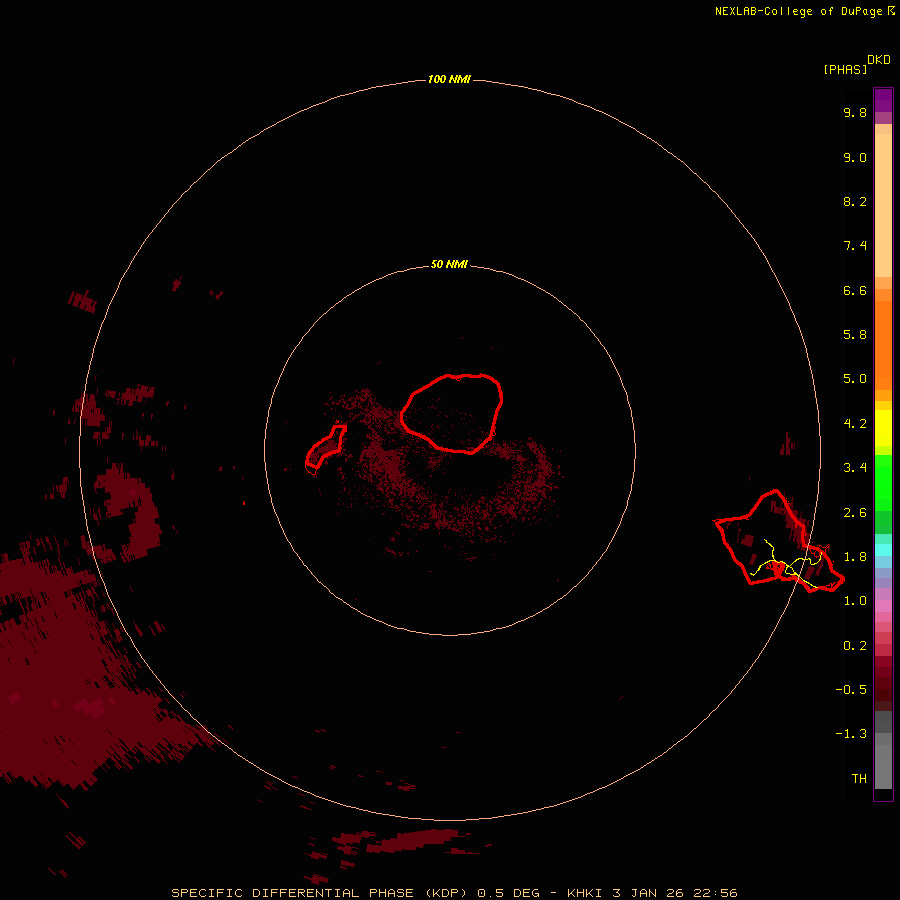Click the KDP product caption at bottom
Image resolution: width=900 pixels, height=900 pixels.
point(454,893)
